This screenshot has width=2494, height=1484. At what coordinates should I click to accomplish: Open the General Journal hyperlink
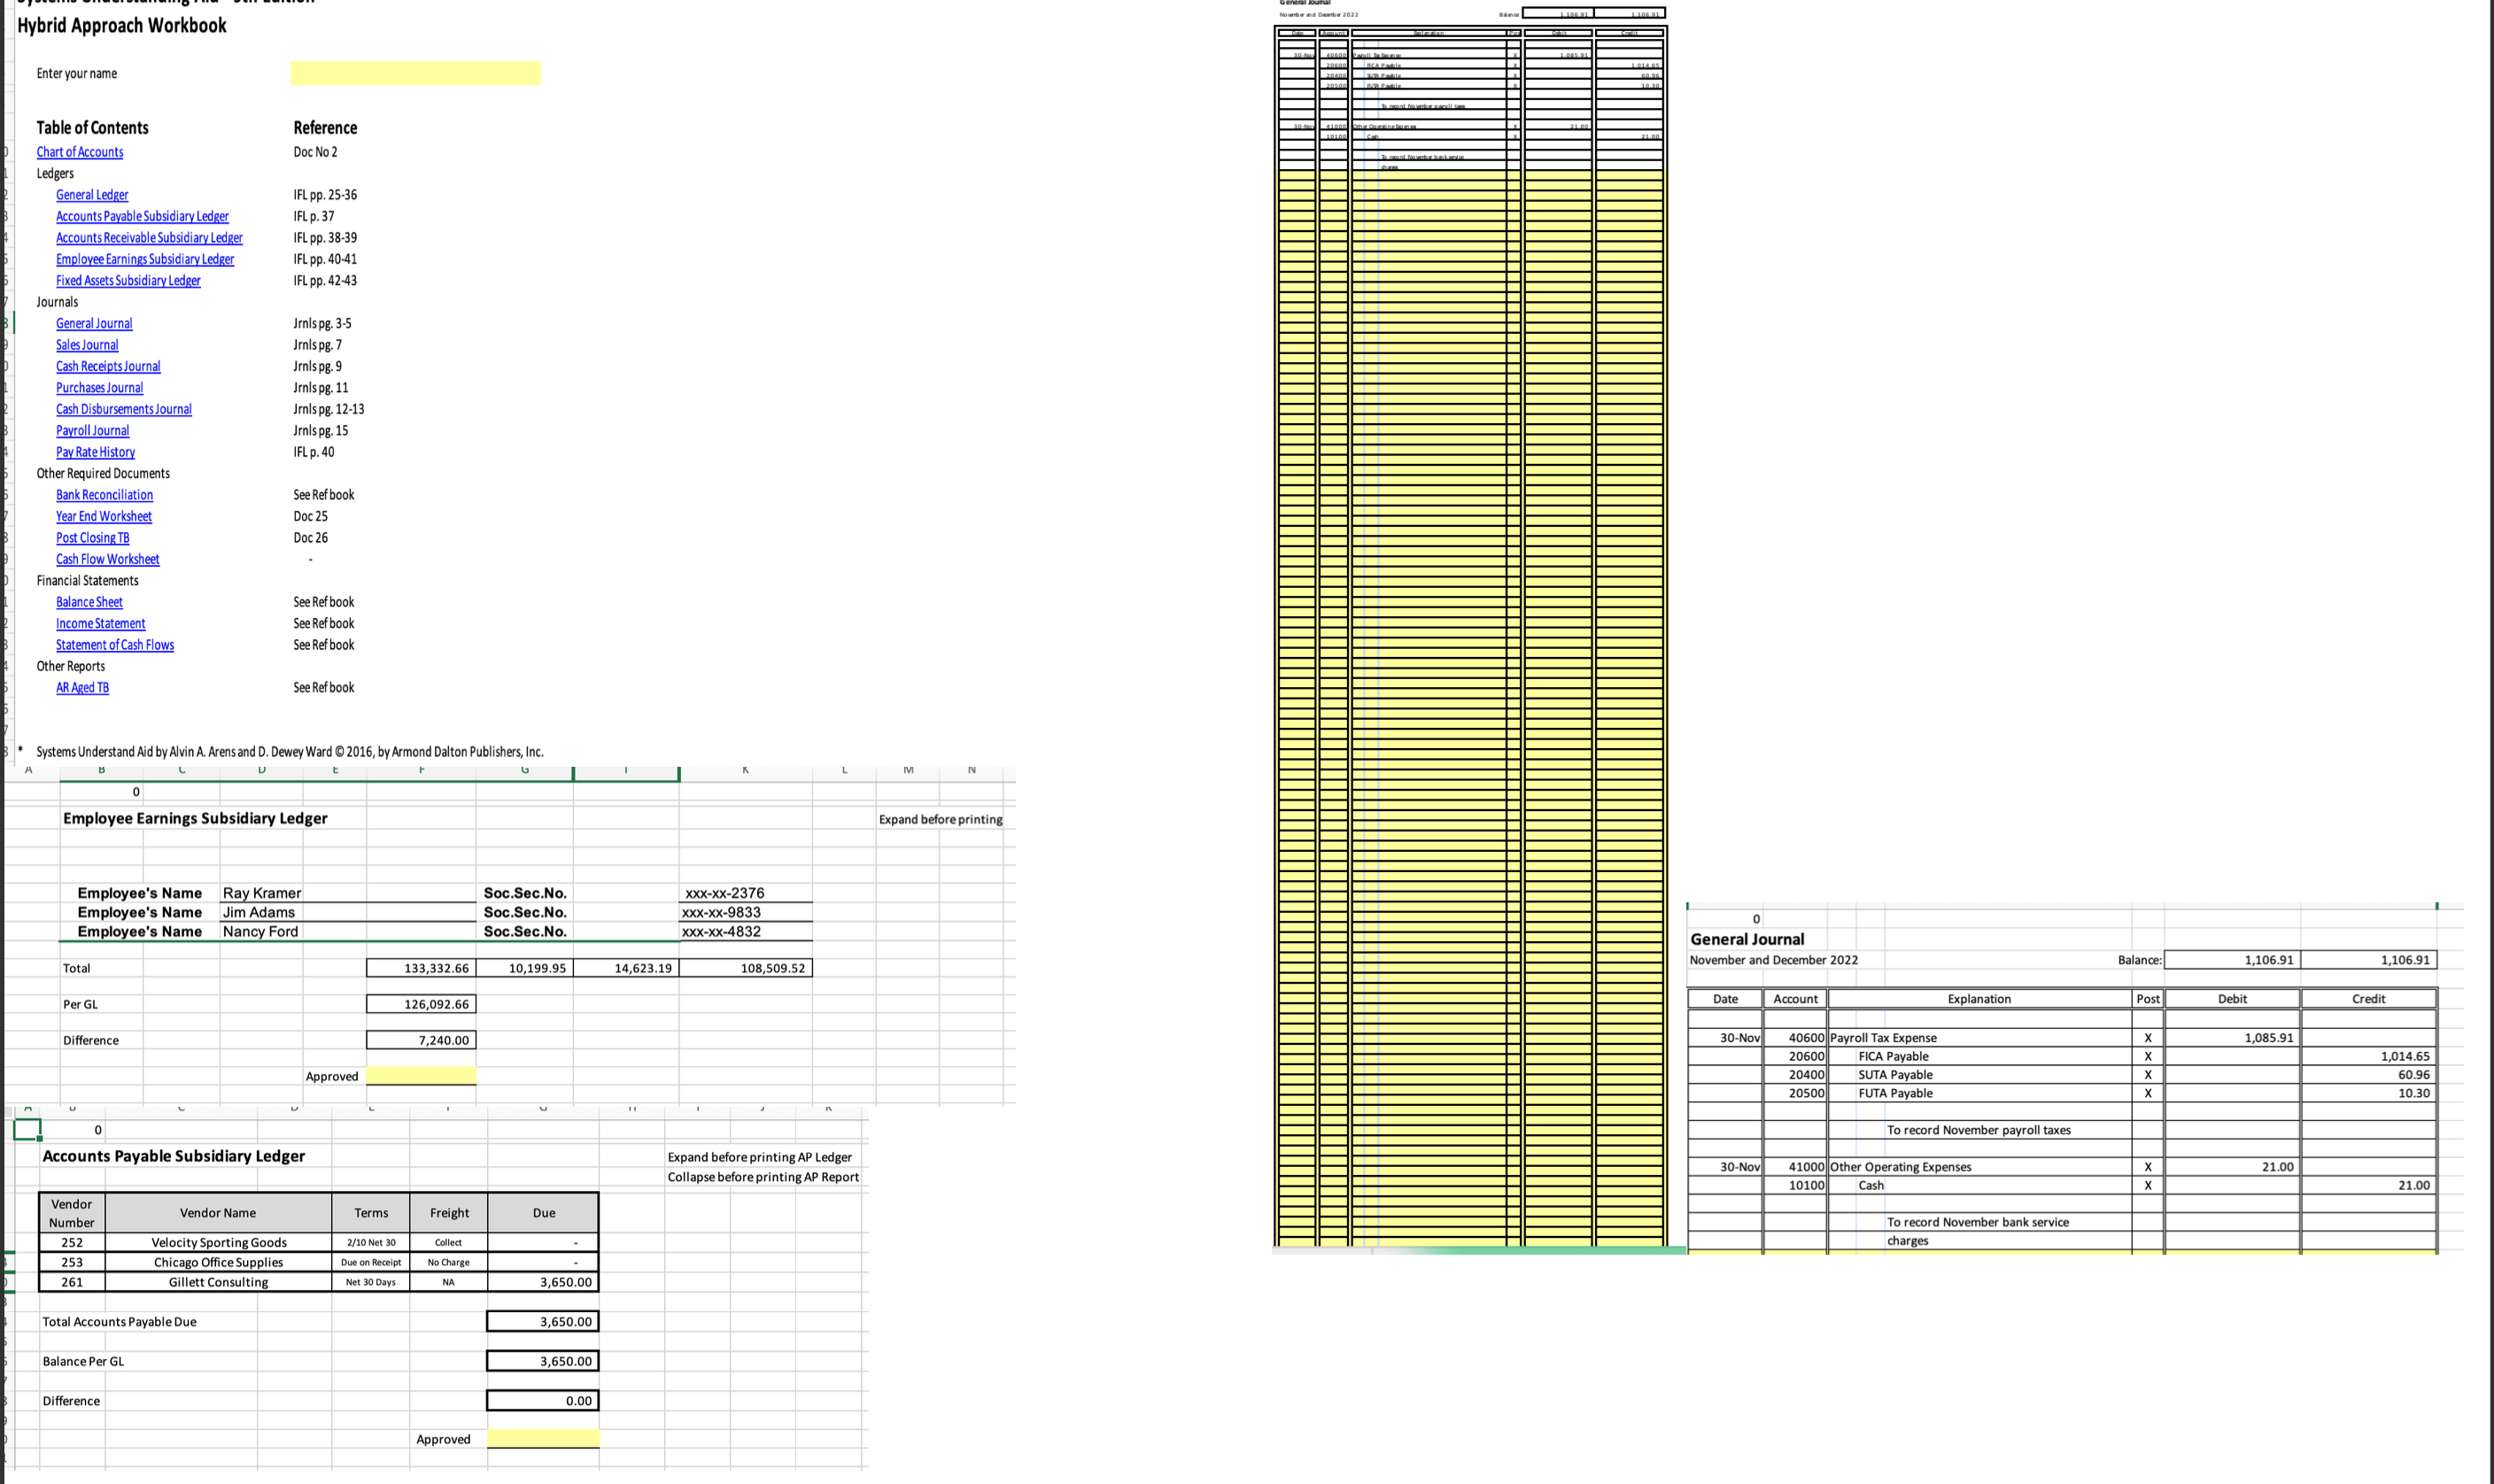(94, 323)
